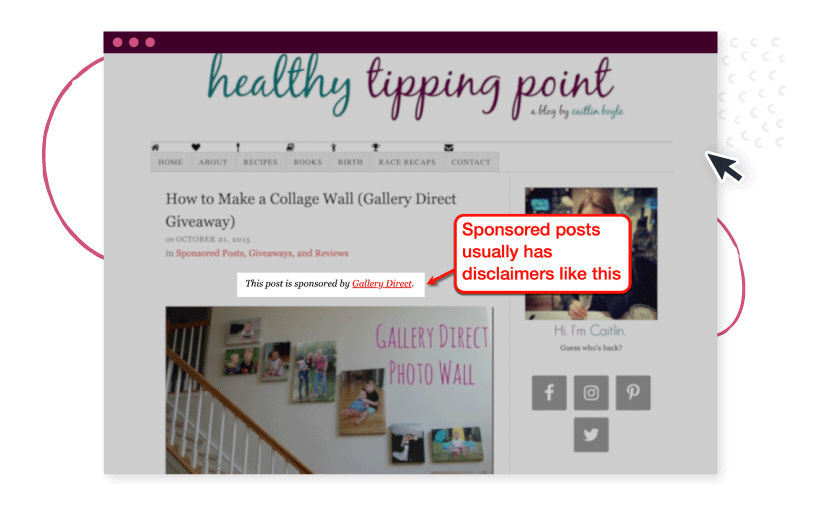This screenshot has width=820, height=510.
Task: Click the book icon above Books
Action: (x=290, y=148)
